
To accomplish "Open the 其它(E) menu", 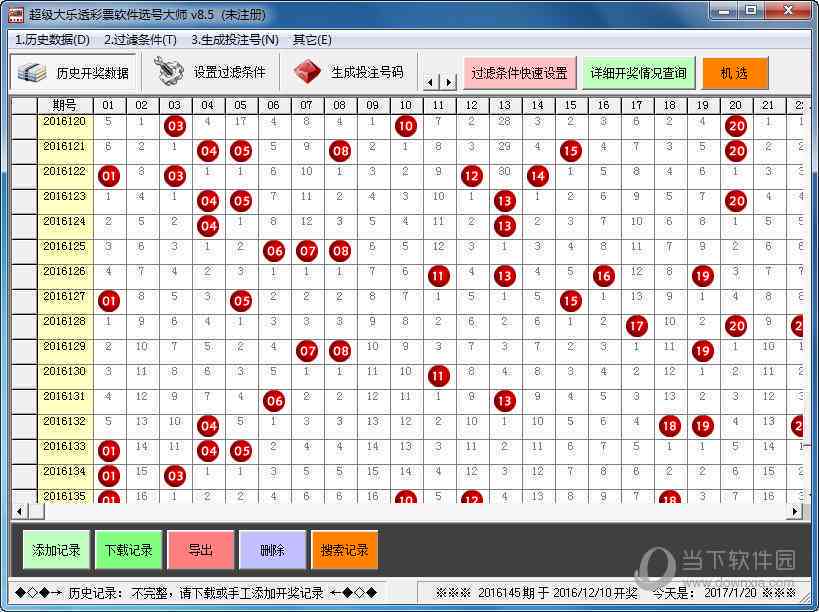I will [x=312, y=40].
